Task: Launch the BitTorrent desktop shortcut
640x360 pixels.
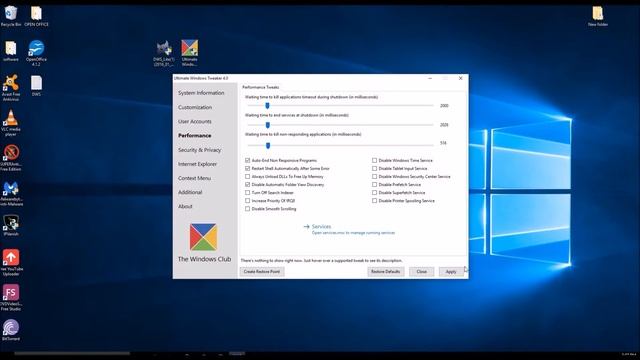Action: click(11, 330)
